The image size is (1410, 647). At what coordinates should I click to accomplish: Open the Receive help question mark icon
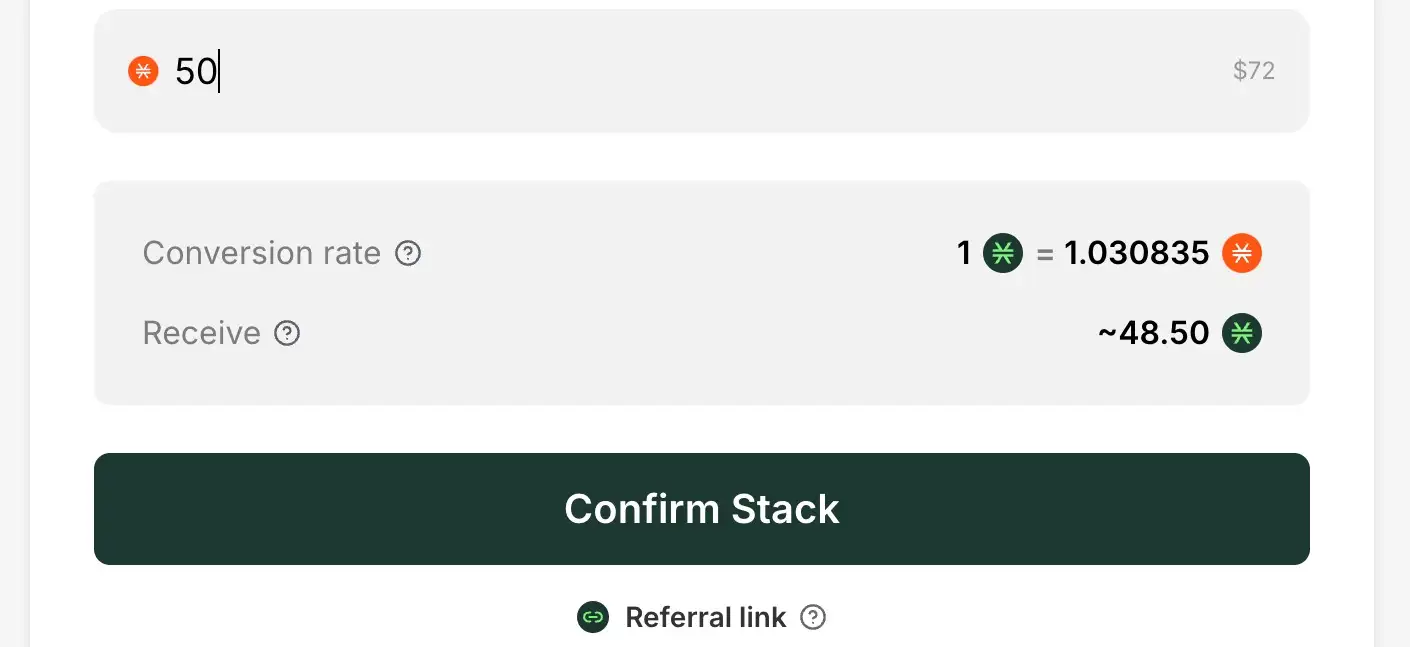click(x=287, y=333)
